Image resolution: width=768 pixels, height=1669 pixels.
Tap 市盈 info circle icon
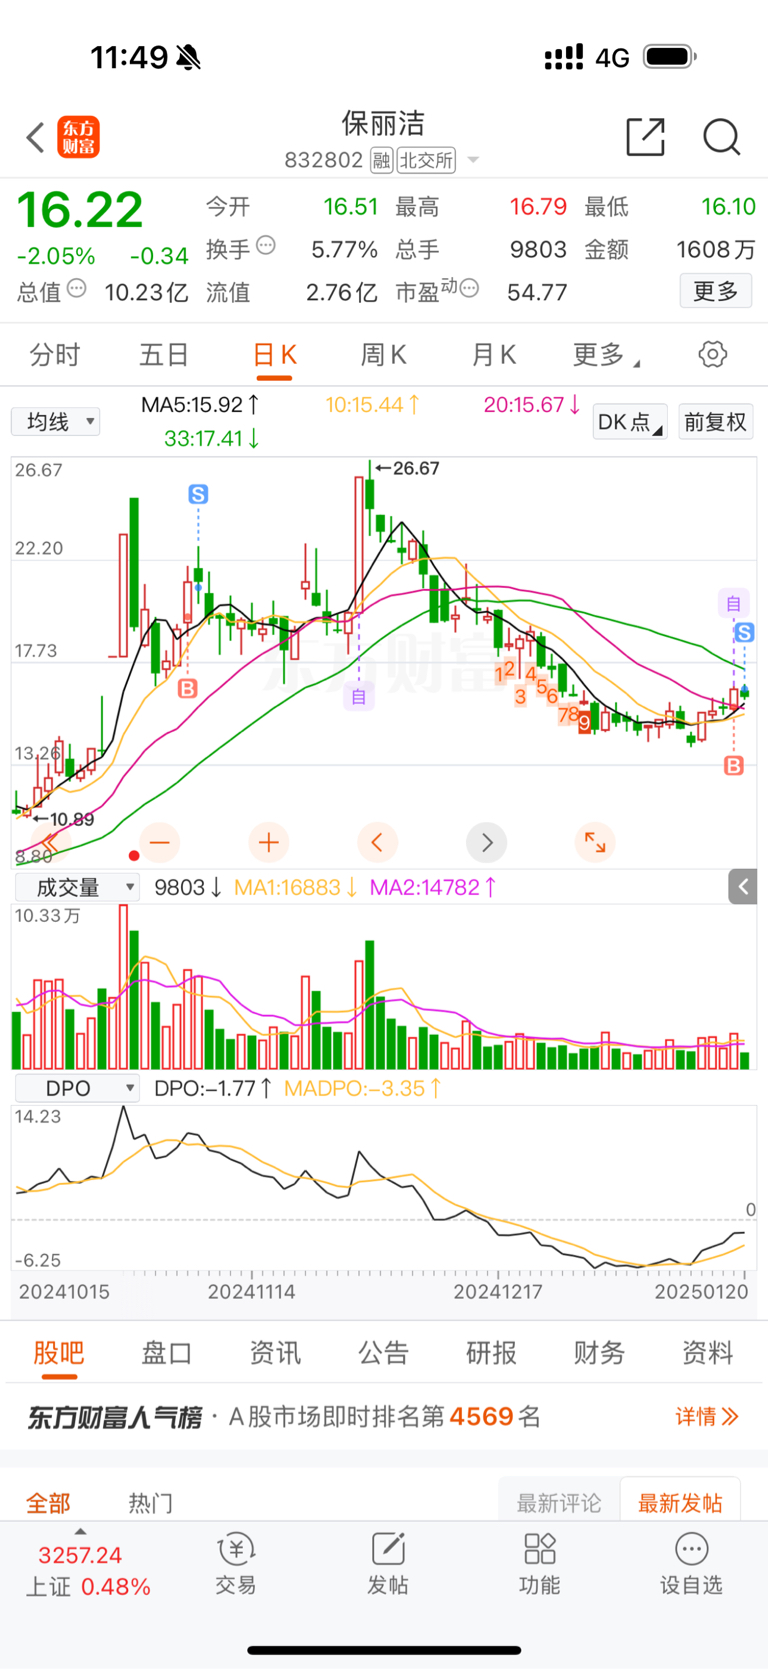[469, 289]
